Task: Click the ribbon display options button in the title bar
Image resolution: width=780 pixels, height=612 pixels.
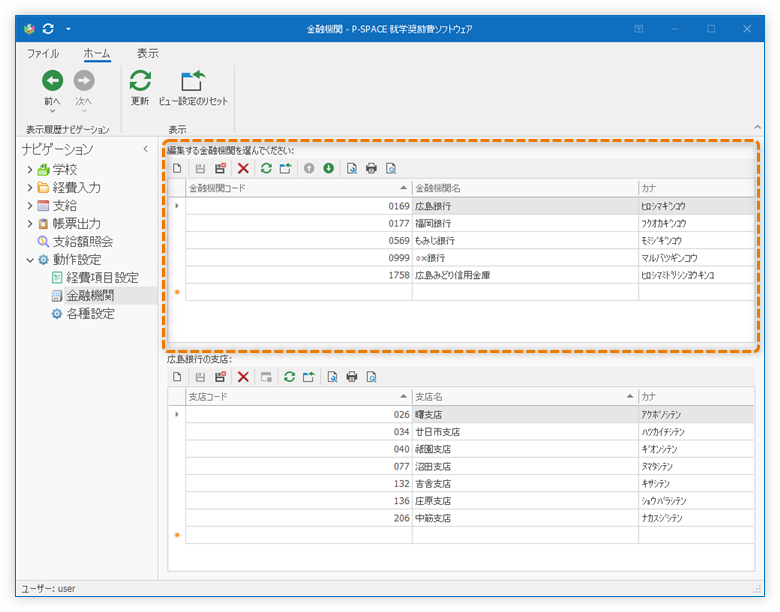Action: coord(639,29)
